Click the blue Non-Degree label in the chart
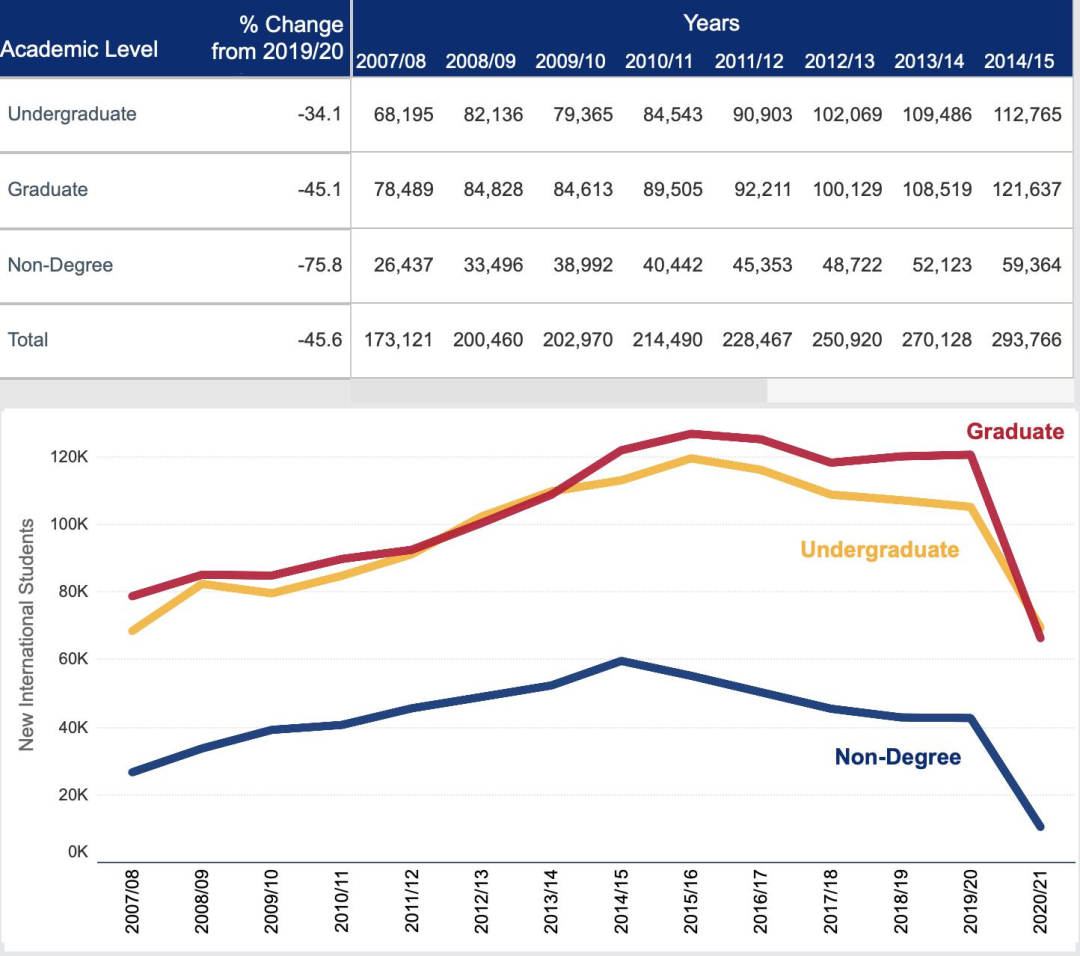 coord(897,757)
